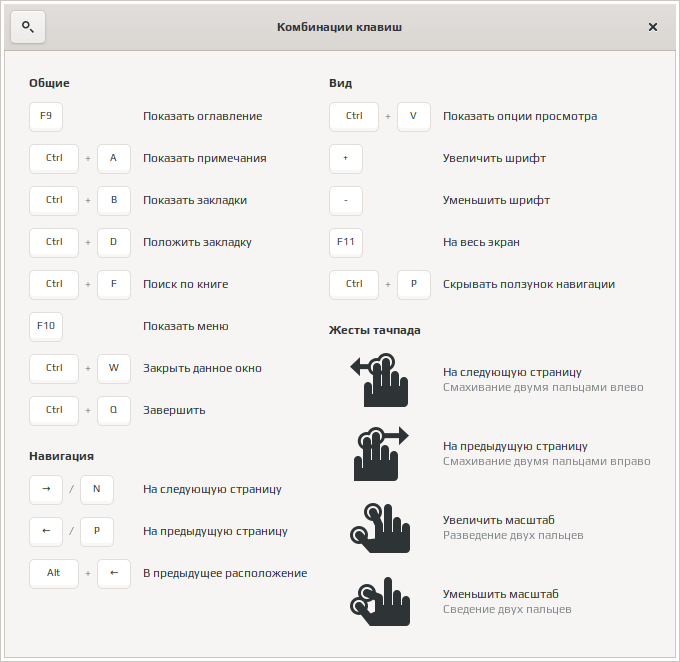This screenshot has height=662, width=680.
Task: Select 'Показать закладки' shortcut entry
Action: coord(195,200)
